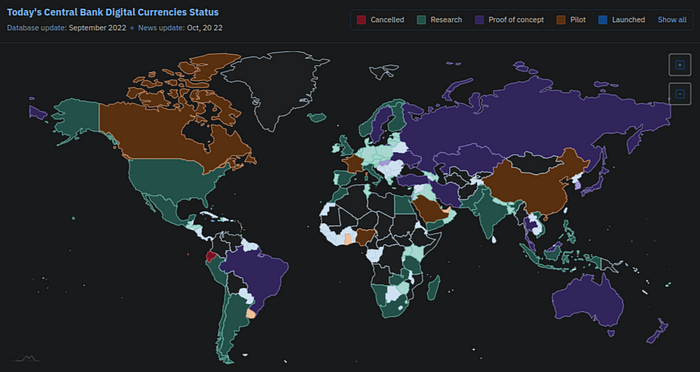Screen dimensions: 700x372
Task: Click the chart logo in bottom corner
Action: 25,358
